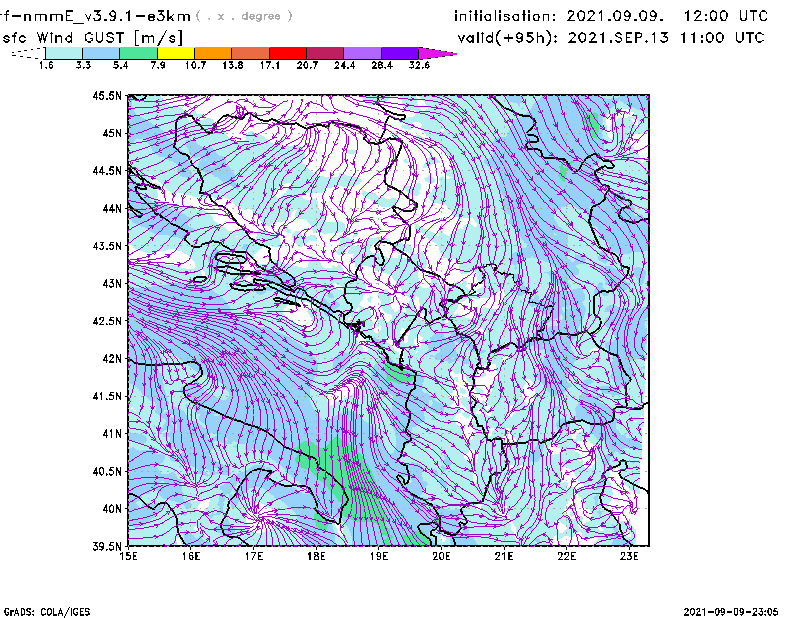The image size is (800, 618).
Task: Click legend value 24.4
Action: 344,65
